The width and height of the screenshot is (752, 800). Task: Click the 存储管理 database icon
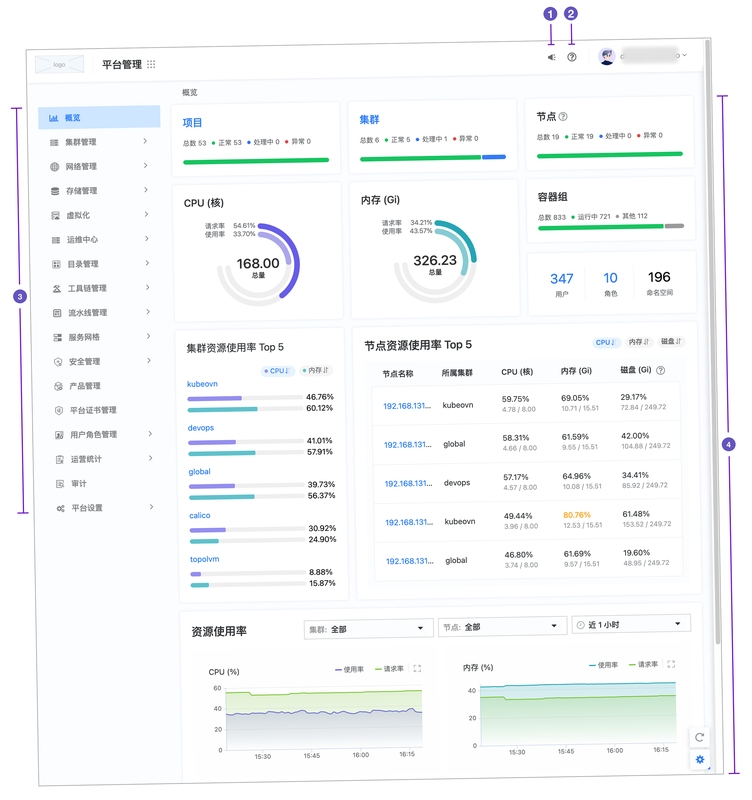pos(55,191)
